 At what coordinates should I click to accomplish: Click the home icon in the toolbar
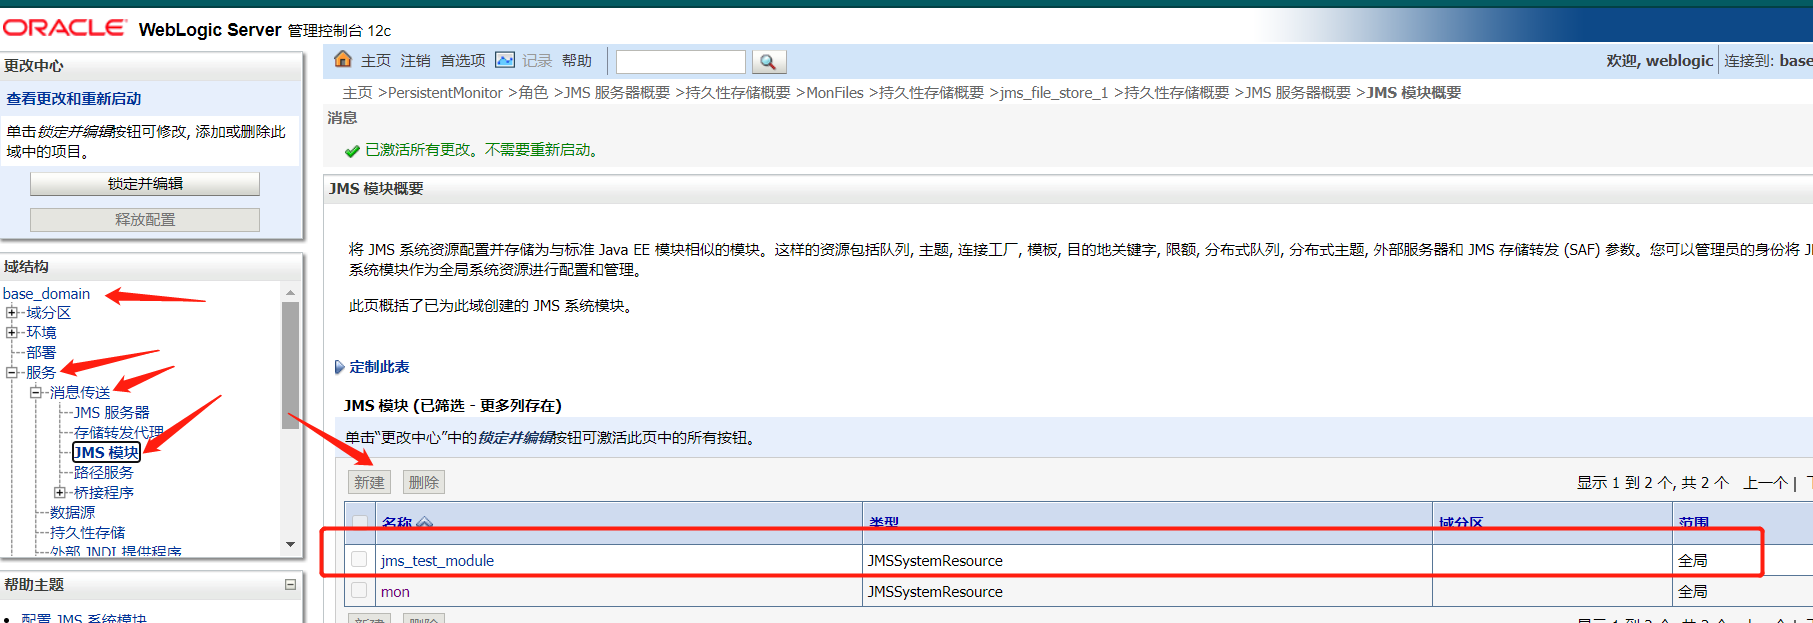343,60
